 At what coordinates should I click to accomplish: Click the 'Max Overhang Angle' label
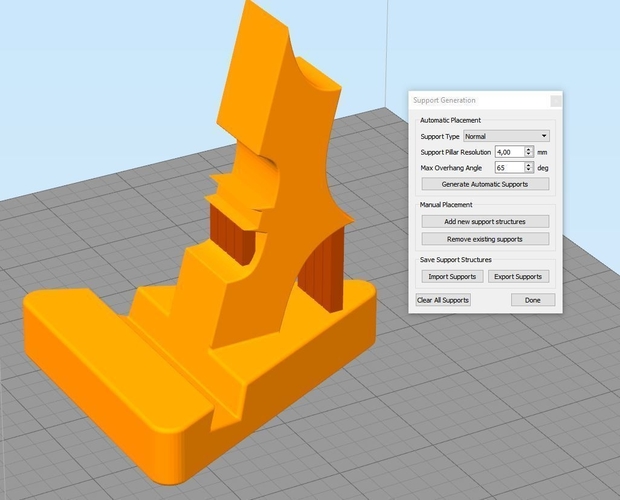(x=451, y=168)
